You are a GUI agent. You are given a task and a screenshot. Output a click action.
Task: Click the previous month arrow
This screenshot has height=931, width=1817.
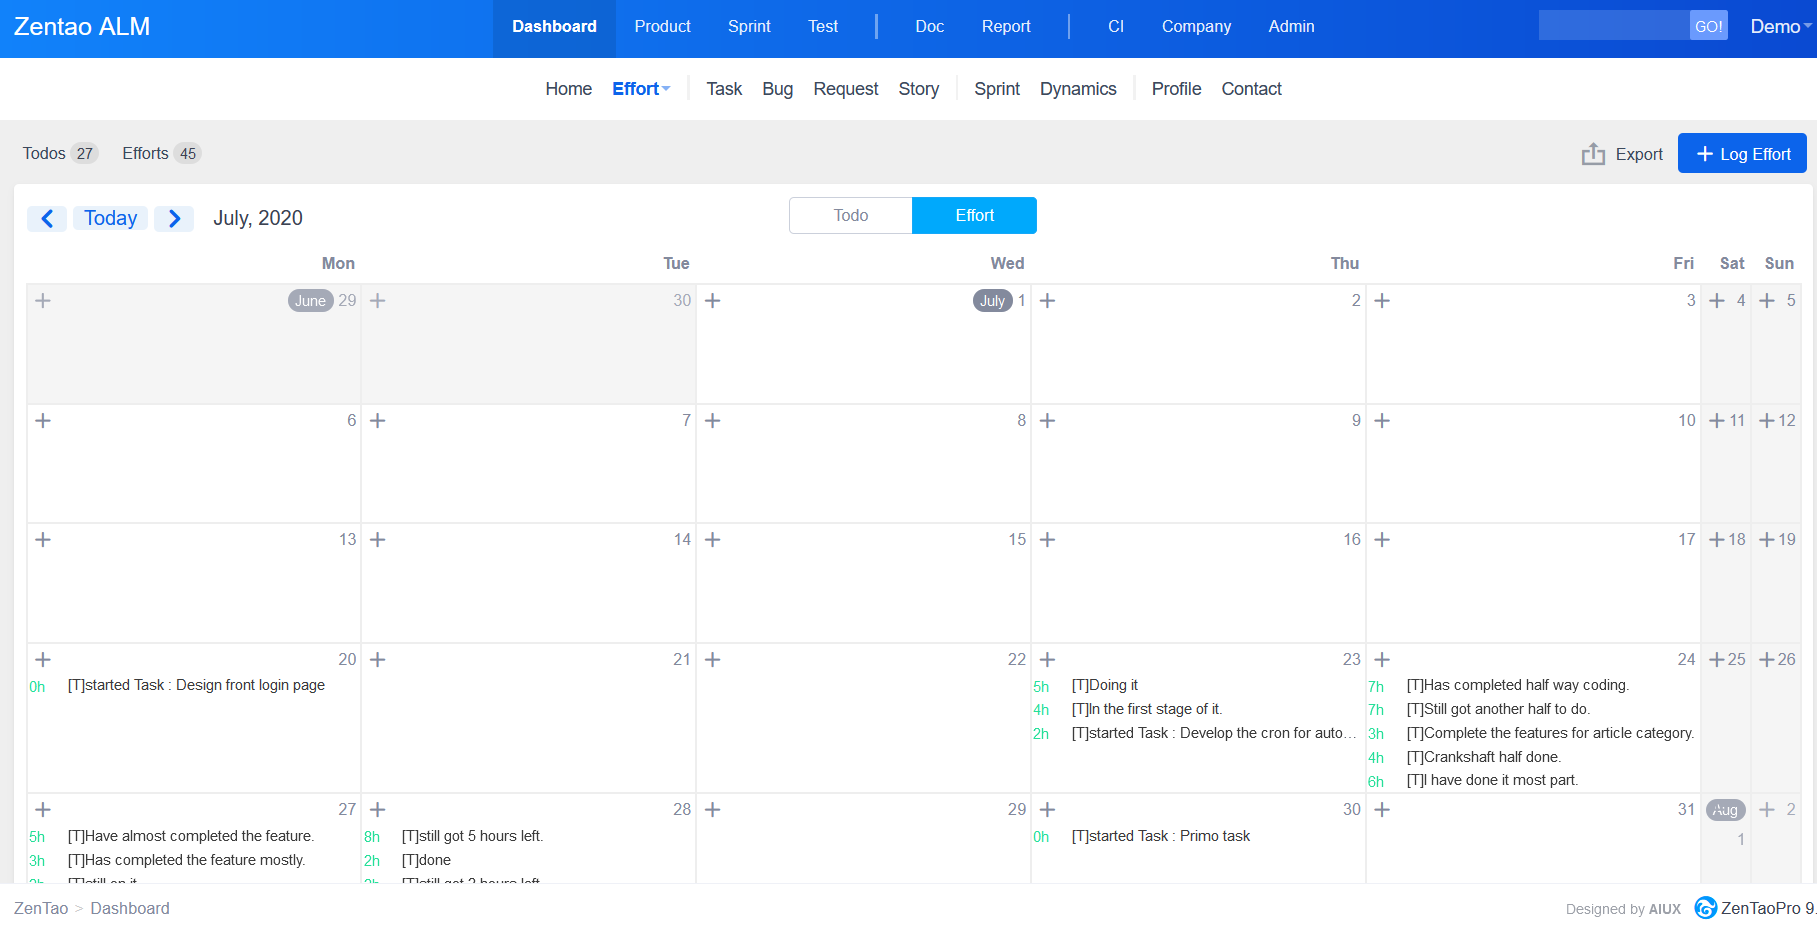tap(47, 219)
